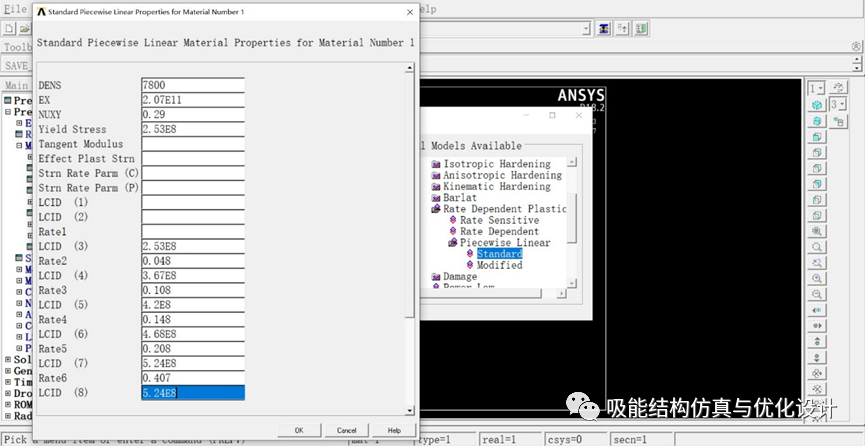Image resolution: width=865 pixels, height=446 pixels.
Task: Select Isotropic Hardening in material models
Action: click(x=496, y=164)
